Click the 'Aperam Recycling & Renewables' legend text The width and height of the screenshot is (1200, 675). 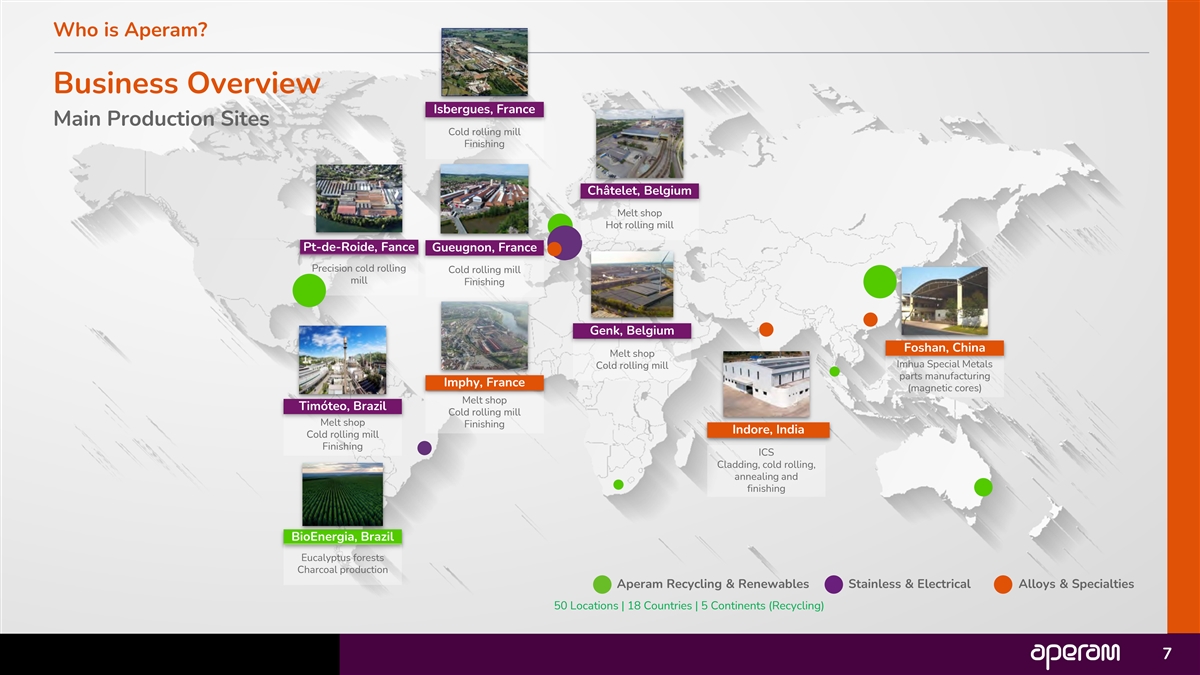[x=713, y=584]
